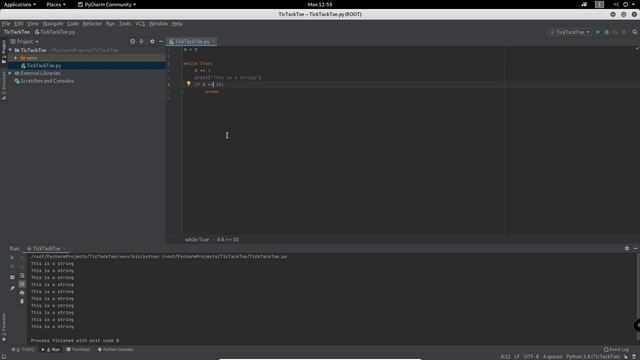Screen dimensions: 640x360
Task: Click the Run panel layout icon
Action: [x=12, y=277]
